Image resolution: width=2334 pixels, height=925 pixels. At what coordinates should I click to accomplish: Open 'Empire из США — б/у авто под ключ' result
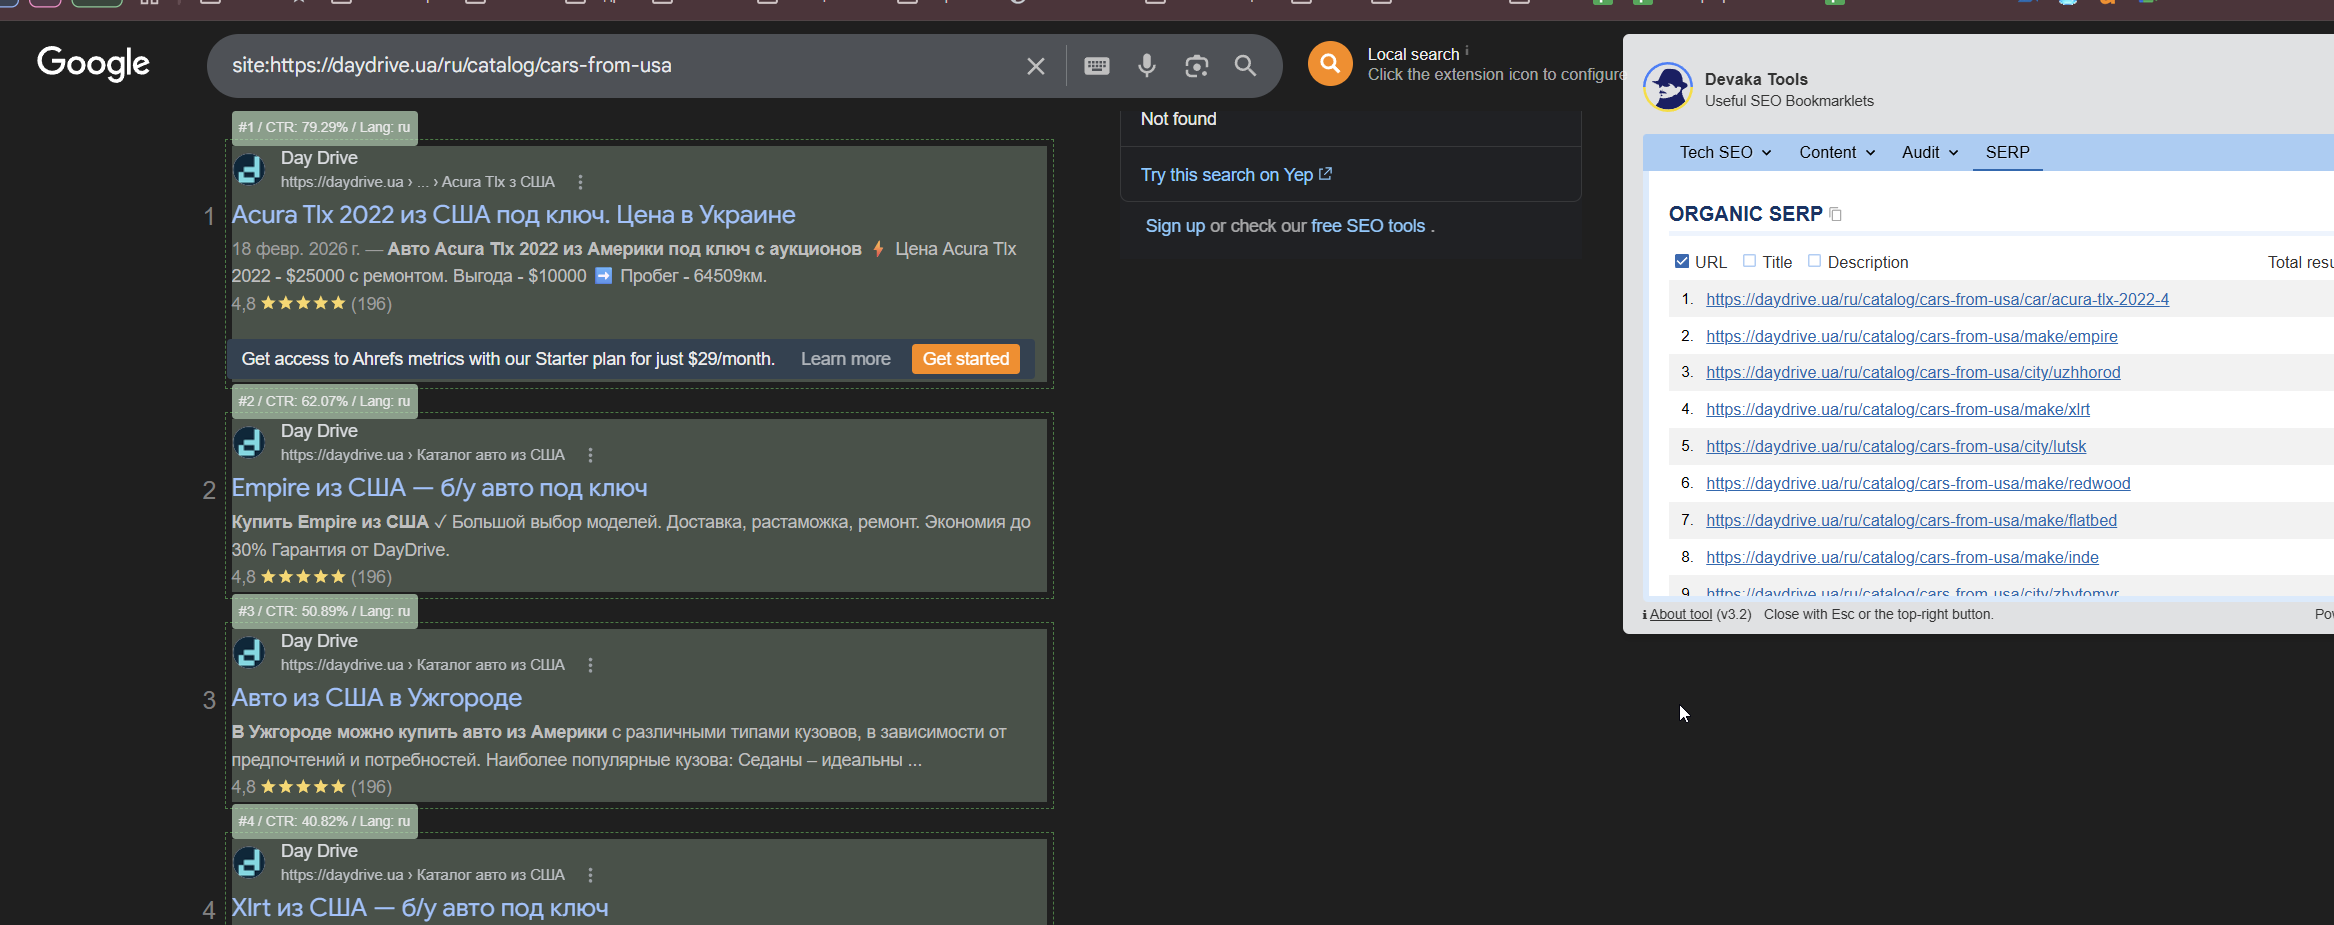click(x=440, y=488)
